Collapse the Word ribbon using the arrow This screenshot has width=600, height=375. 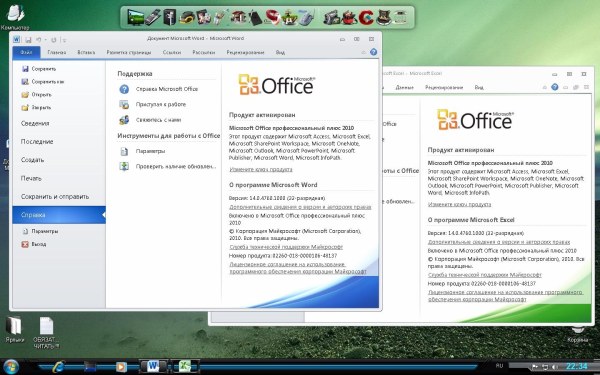coord(364,52)
